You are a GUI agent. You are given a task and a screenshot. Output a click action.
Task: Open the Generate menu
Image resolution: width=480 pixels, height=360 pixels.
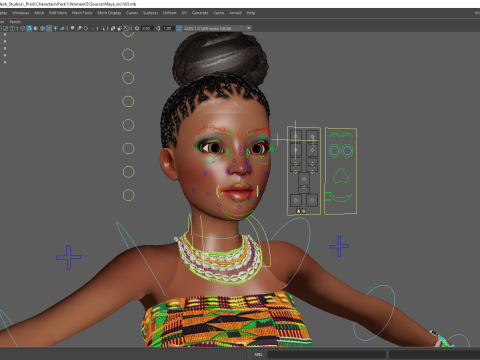200,13
